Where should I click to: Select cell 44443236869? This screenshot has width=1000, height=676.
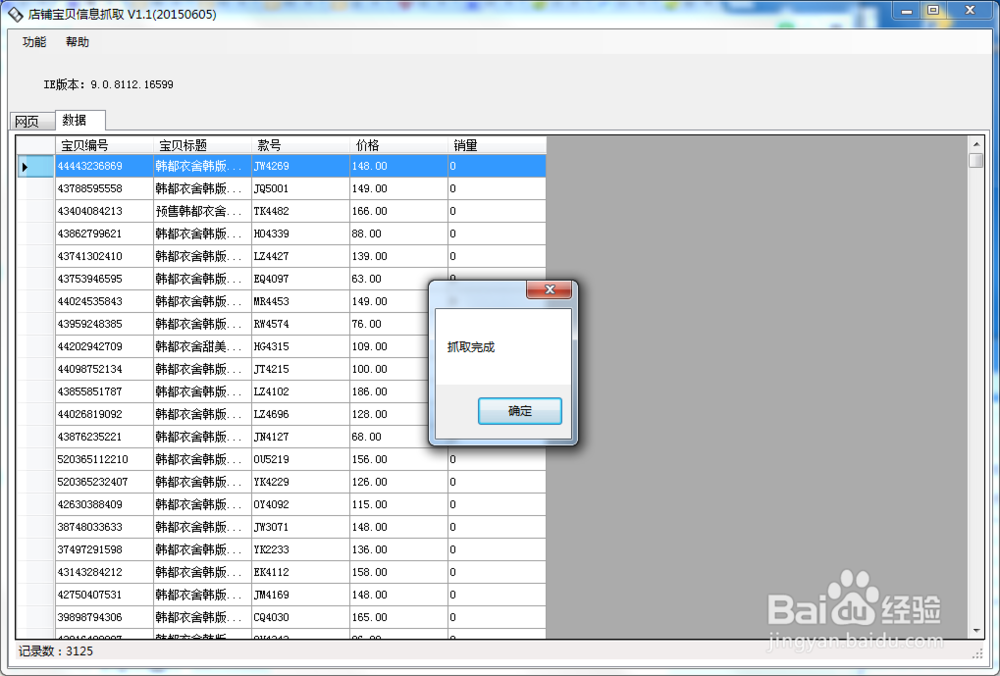pos(104,166)
